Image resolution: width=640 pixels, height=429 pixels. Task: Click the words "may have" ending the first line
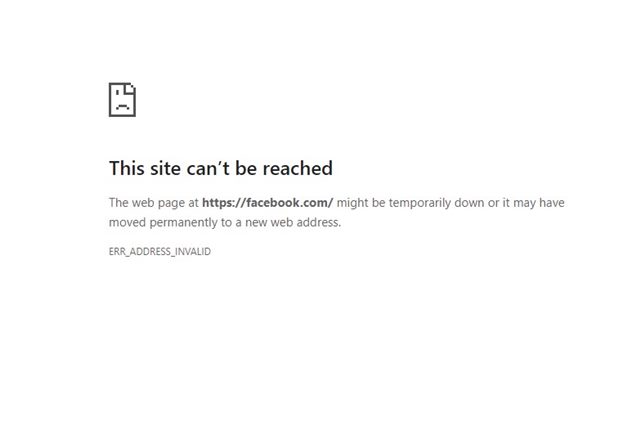pos(539,203)
